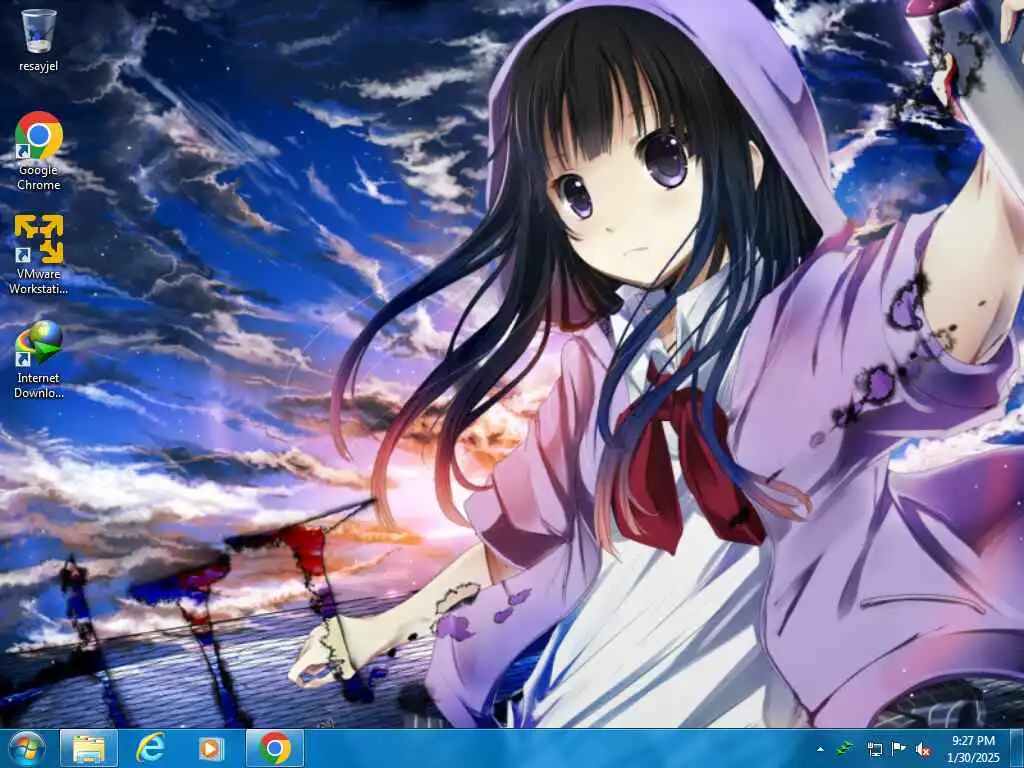The width and height of the screenshot is (1024, 768).
Task: Open the network status tray icon
Action: pos(874,749)
